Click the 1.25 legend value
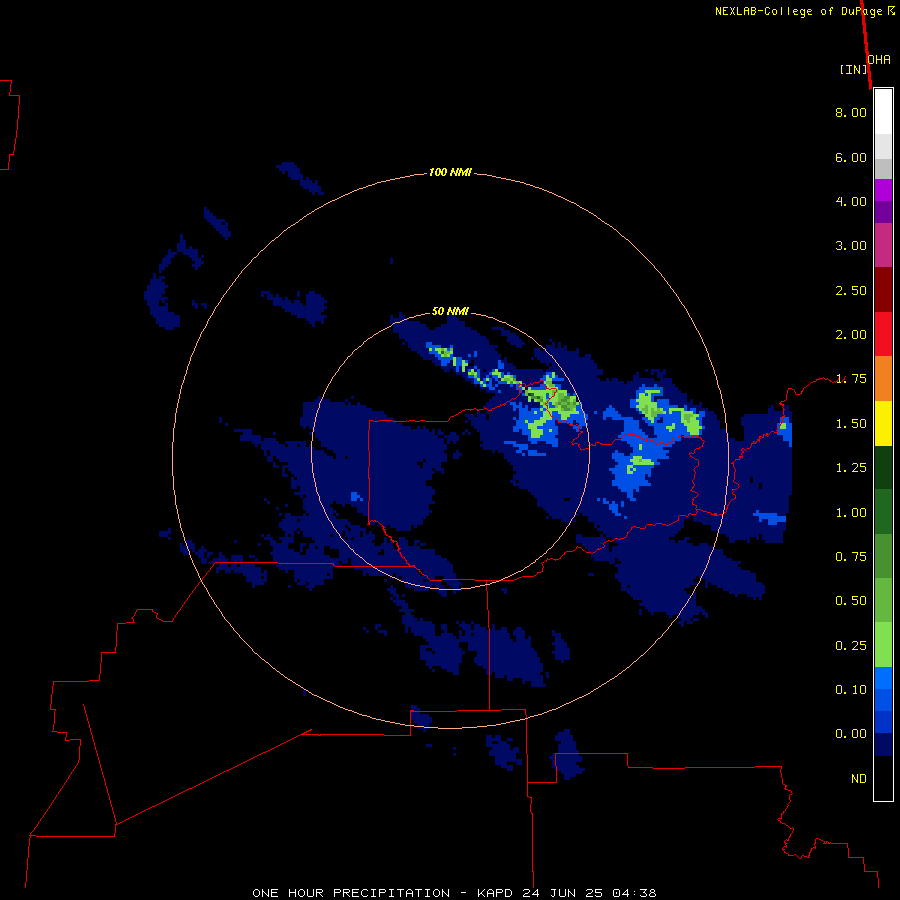The image size is (900, 900). (x=851, y=468)
